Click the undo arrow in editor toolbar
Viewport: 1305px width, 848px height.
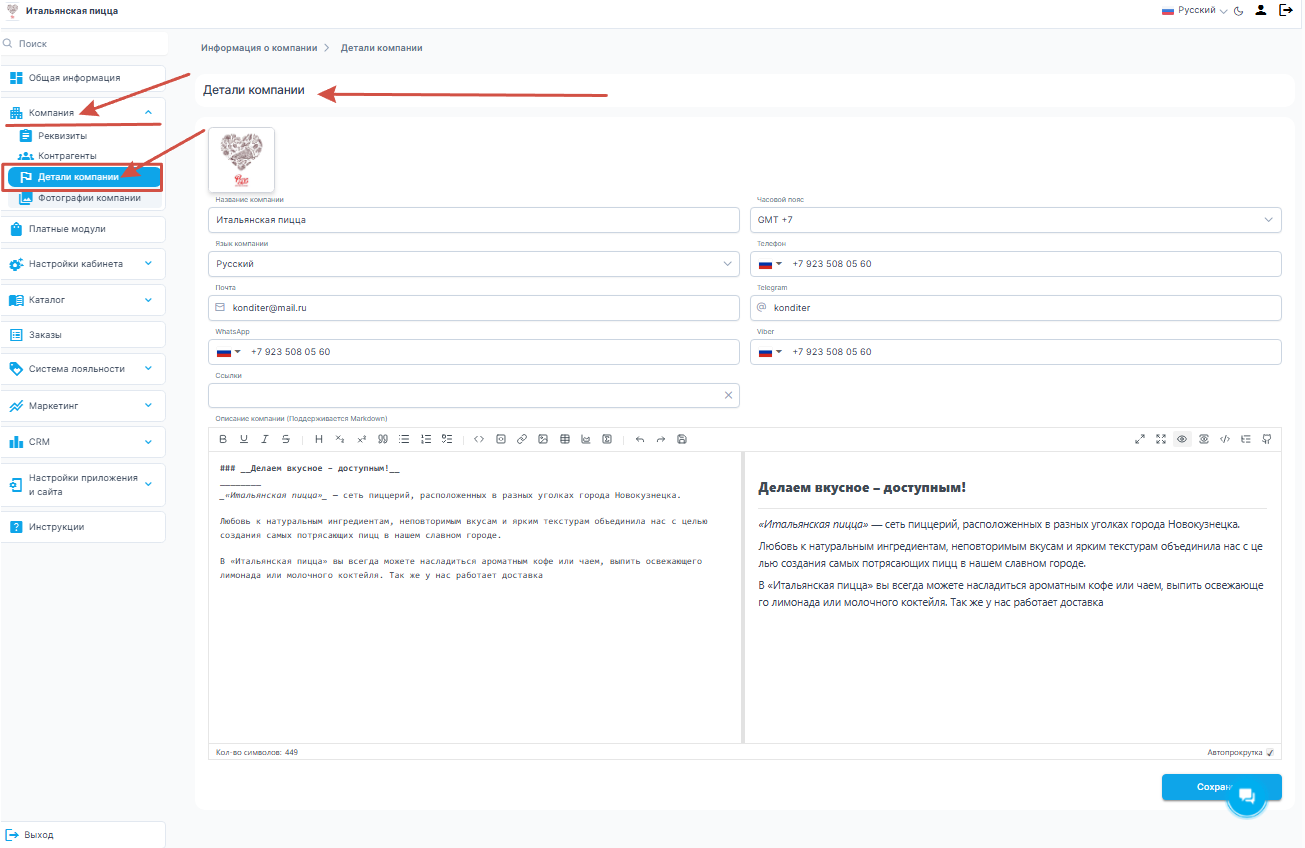640,439
